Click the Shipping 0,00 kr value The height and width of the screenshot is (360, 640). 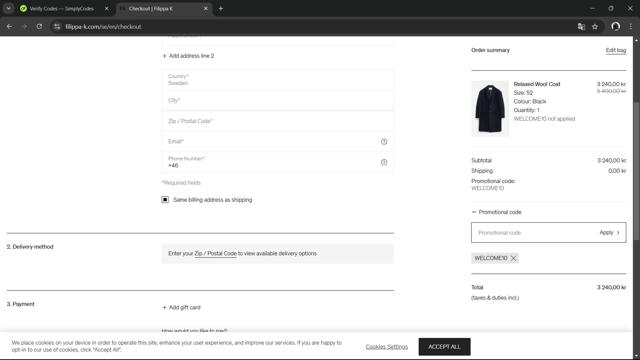click(617, 171)
